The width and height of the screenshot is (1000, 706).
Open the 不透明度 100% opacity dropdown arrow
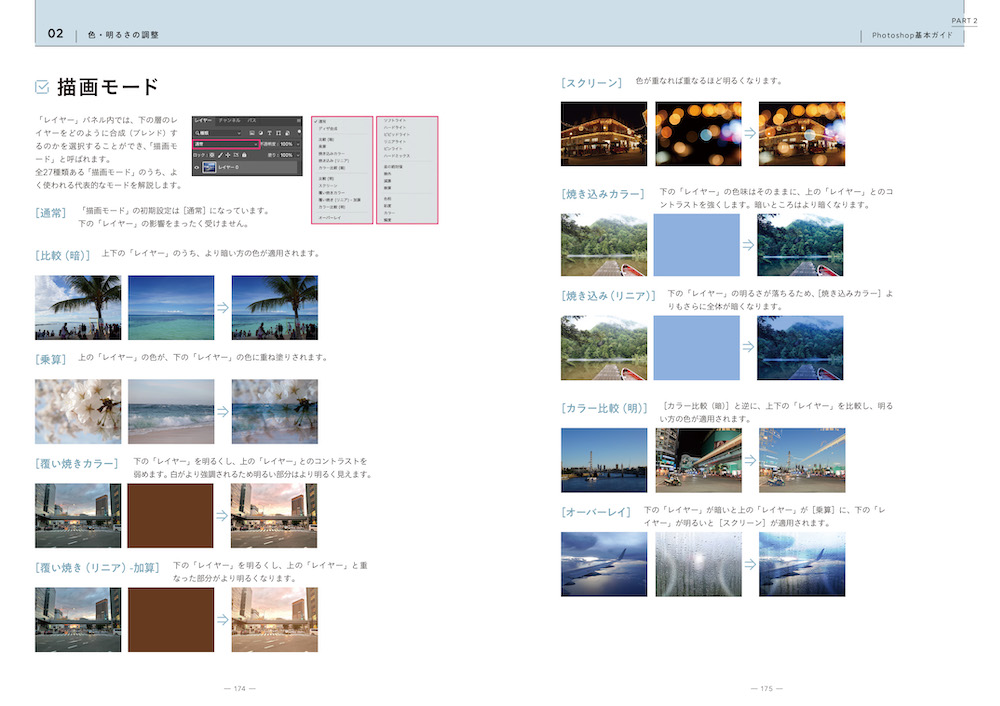298,144
